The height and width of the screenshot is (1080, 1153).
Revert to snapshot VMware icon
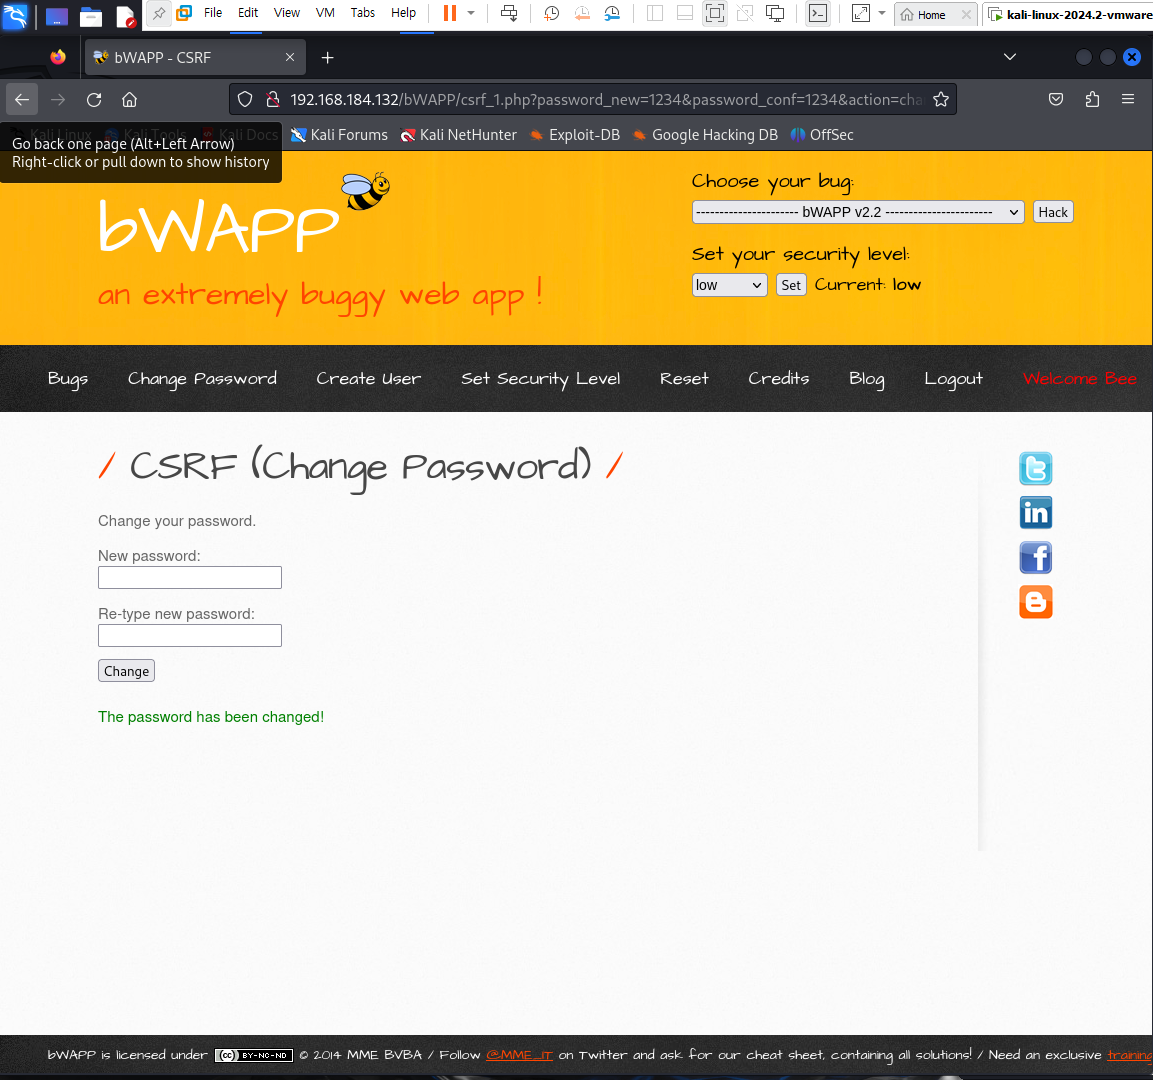pos(582,13)
